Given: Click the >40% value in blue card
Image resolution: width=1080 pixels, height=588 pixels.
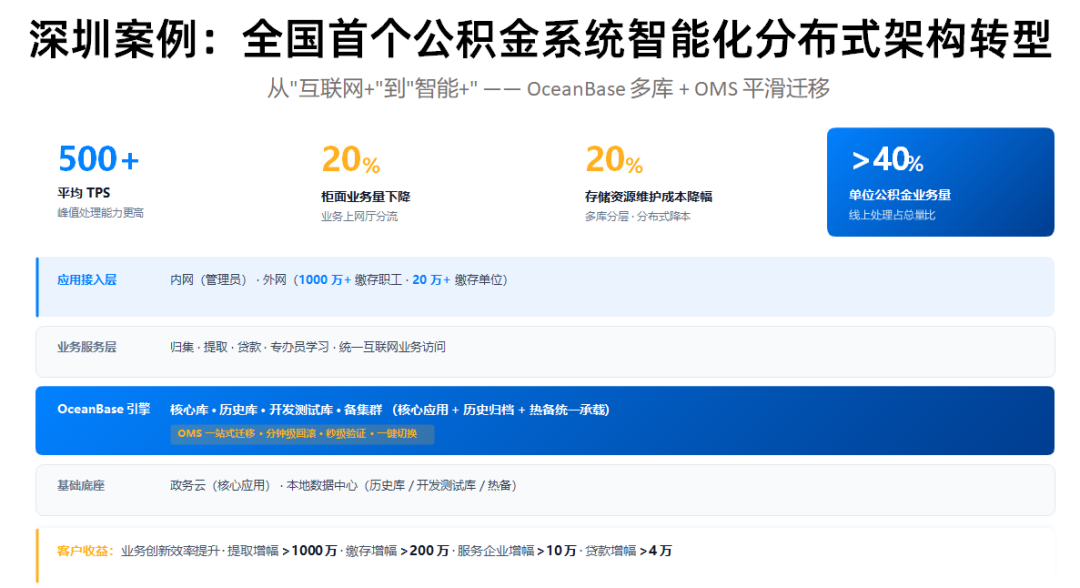Looking at the screenshot, I should [887, 160].
